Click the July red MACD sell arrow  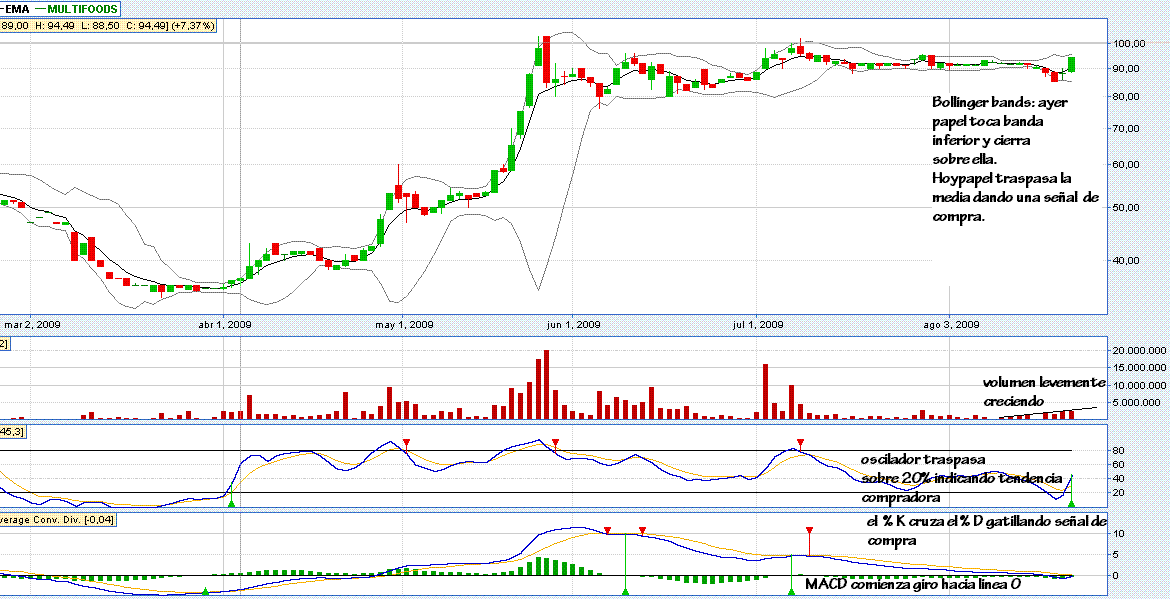click(809, 530)
